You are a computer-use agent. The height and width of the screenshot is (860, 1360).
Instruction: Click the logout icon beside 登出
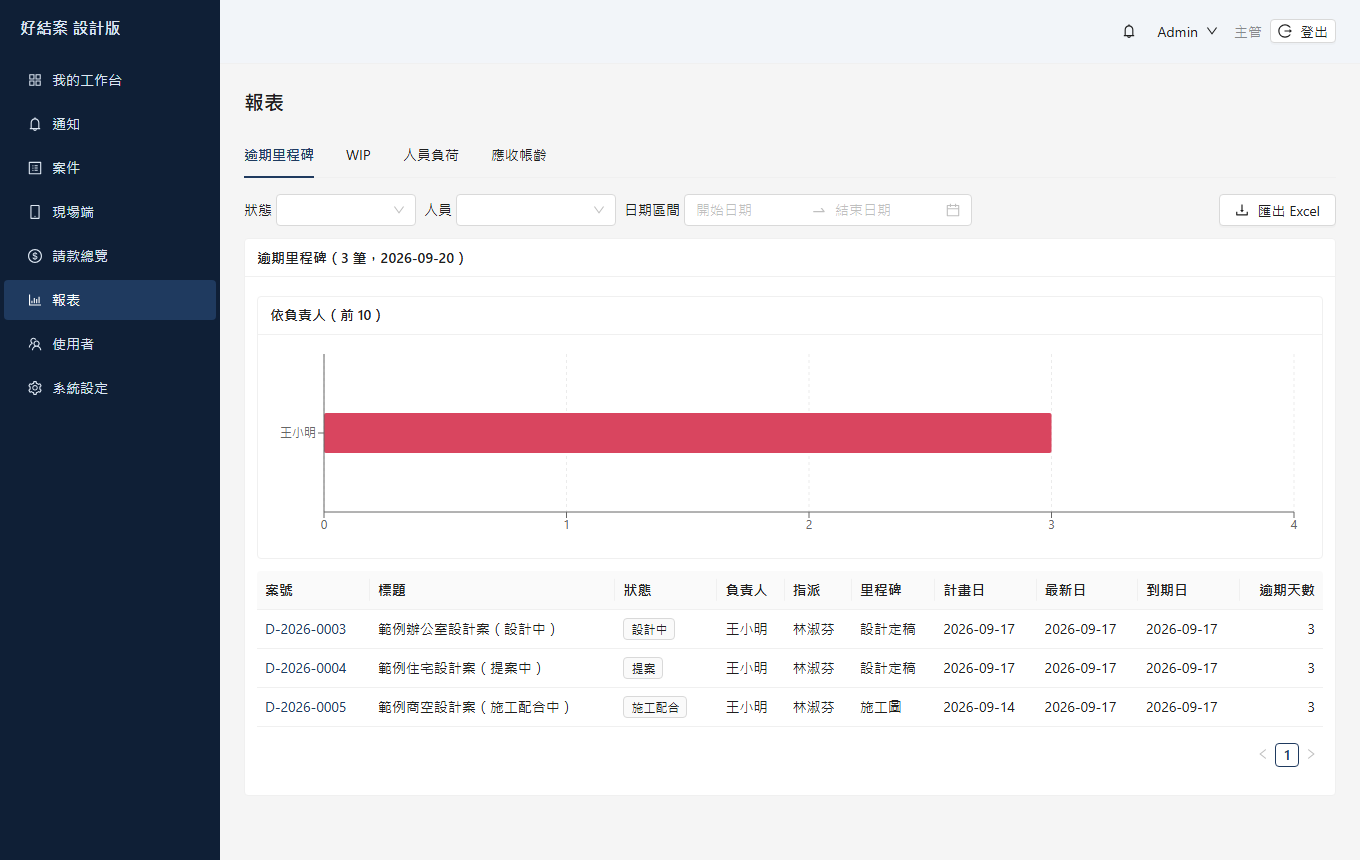click(1286, 32)
